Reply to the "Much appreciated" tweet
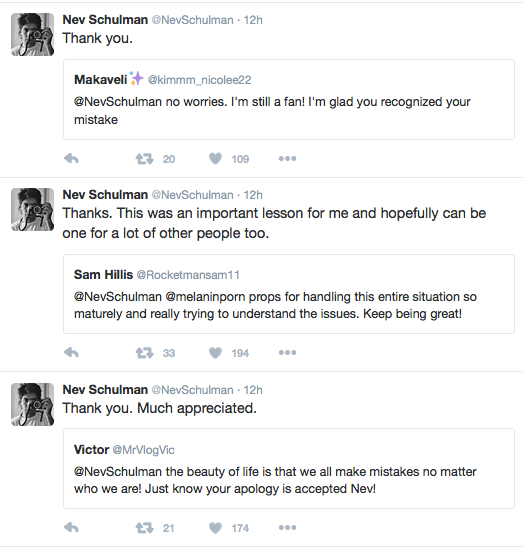Screen dimensions: 523x550 coord(71,527)
